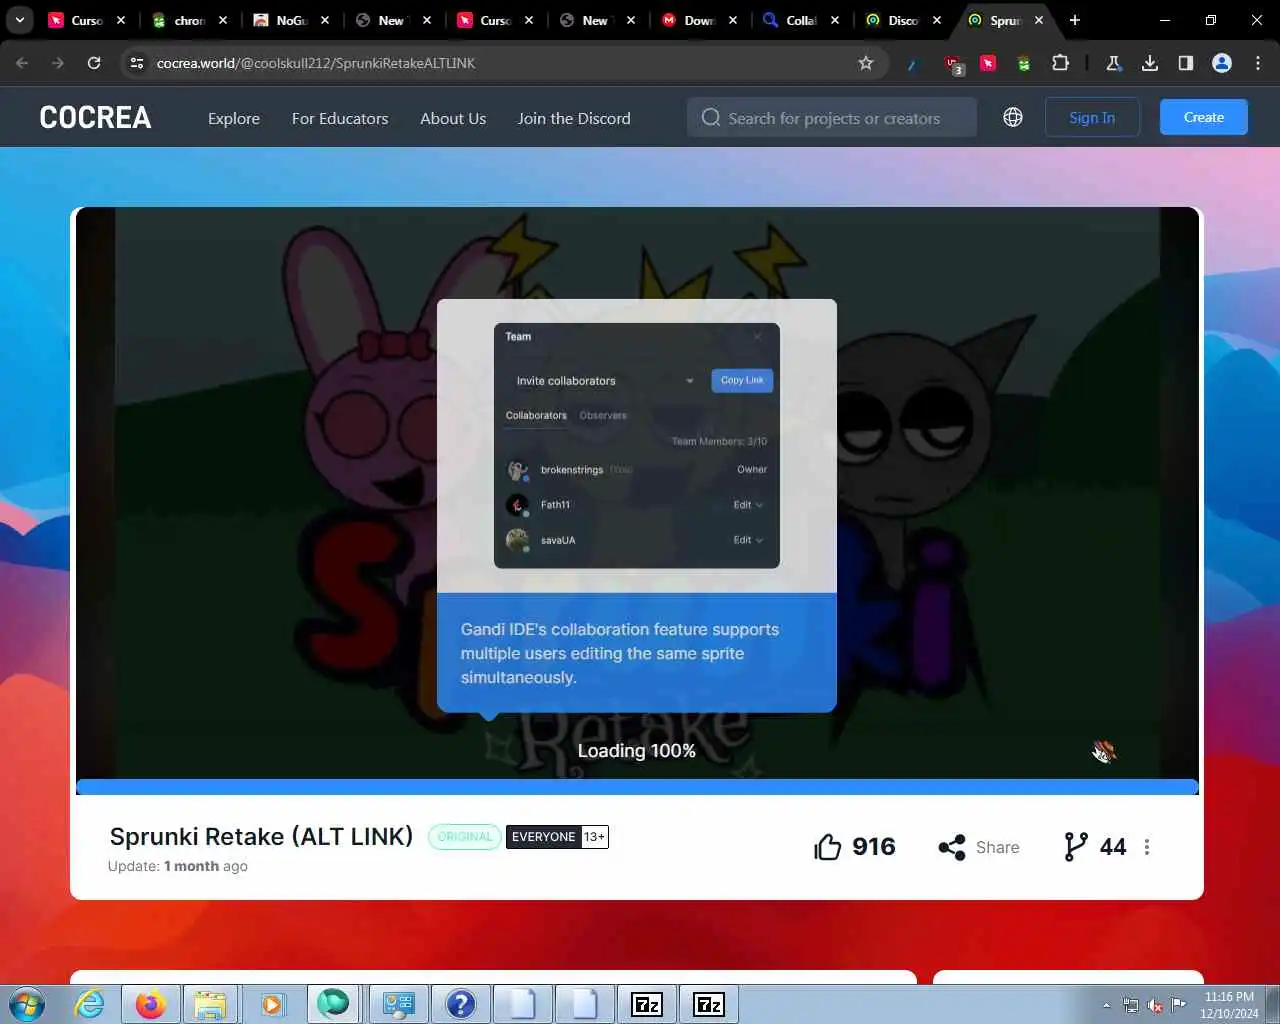Open the For Educators page
The height and width of the screenshot is (1024, 1280).
[340, 118]
